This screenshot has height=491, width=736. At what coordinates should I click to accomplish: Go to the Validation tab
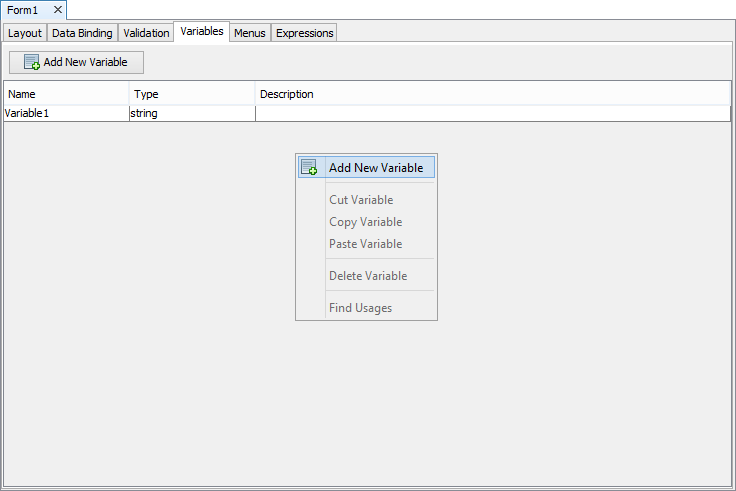pyautogui.click(x=146, y=33)
